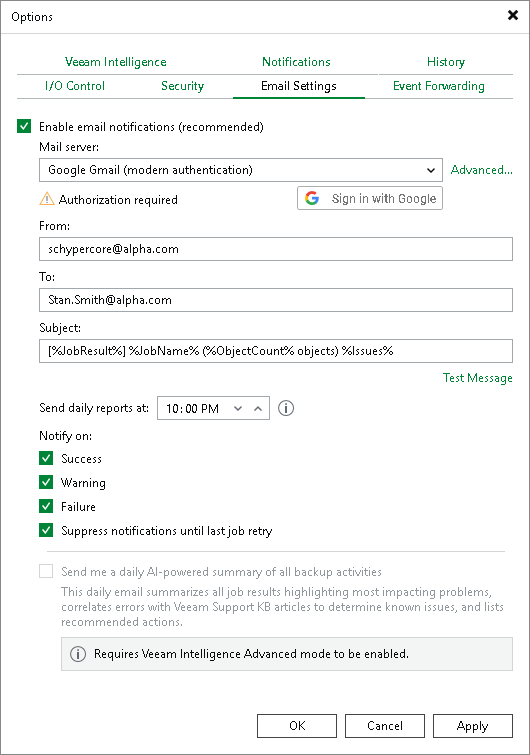Click the Apply button
The width and height of the screenshot is (530, 755).
pos(473,726)
